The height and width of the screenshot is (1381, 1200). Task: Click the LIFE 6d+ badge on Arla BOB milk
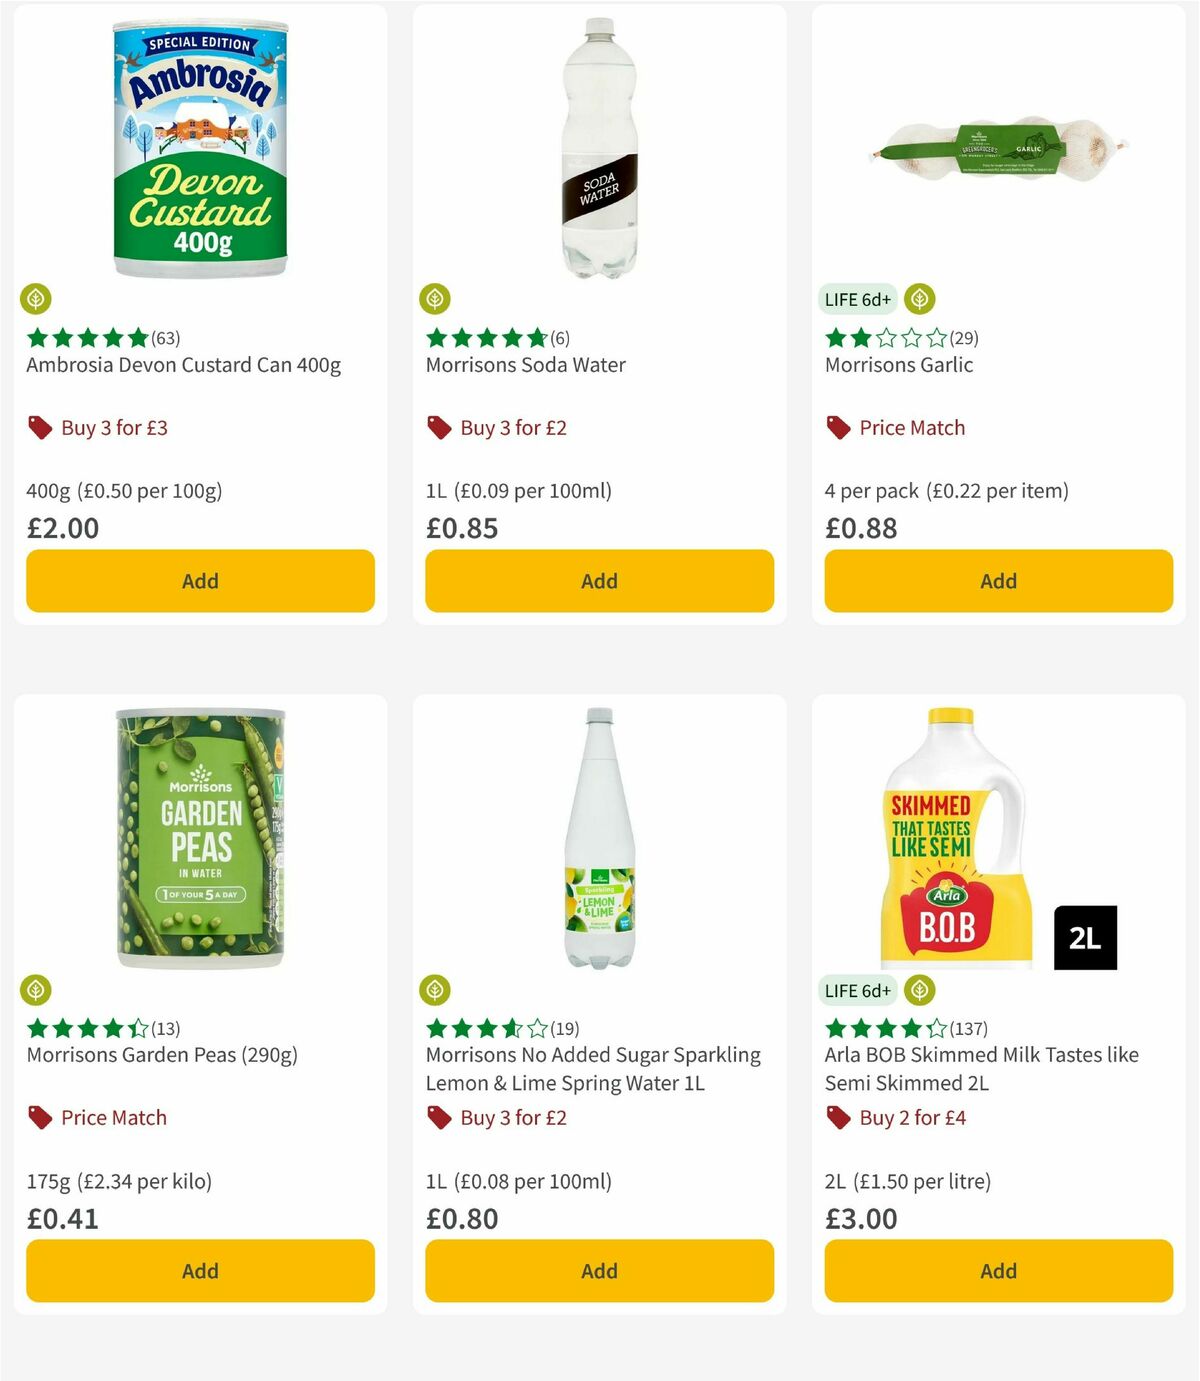point(857,990)
